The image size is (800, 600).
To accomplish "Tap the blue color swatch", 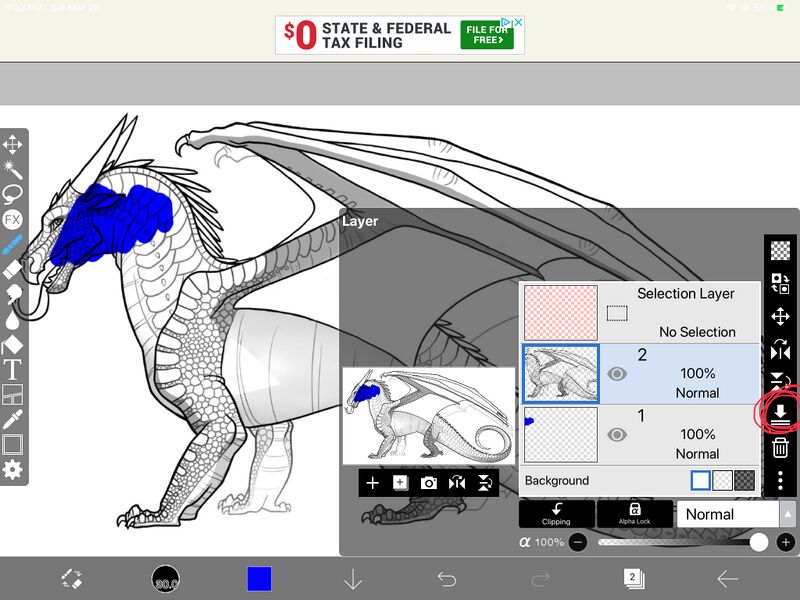I will [x=259, y=579].
